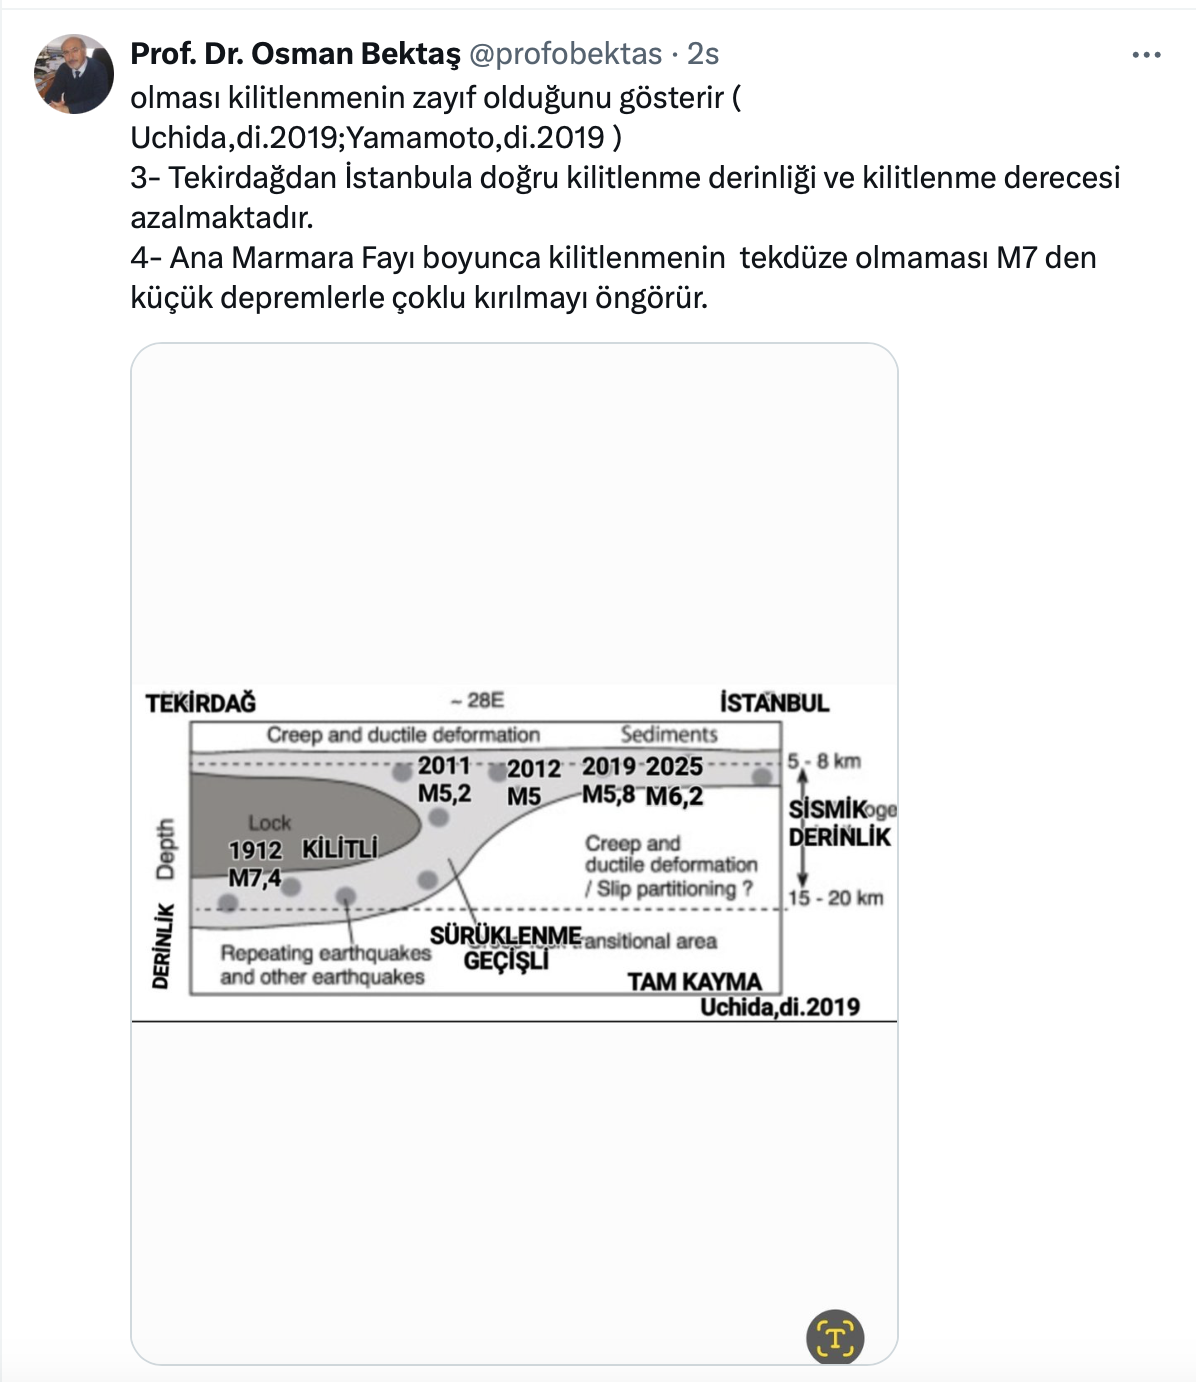The height and width of the screenshot is (1382, 1196).
Task: Click the @profobektas handle
Action: pyautogui.click(x=565, y=54)
